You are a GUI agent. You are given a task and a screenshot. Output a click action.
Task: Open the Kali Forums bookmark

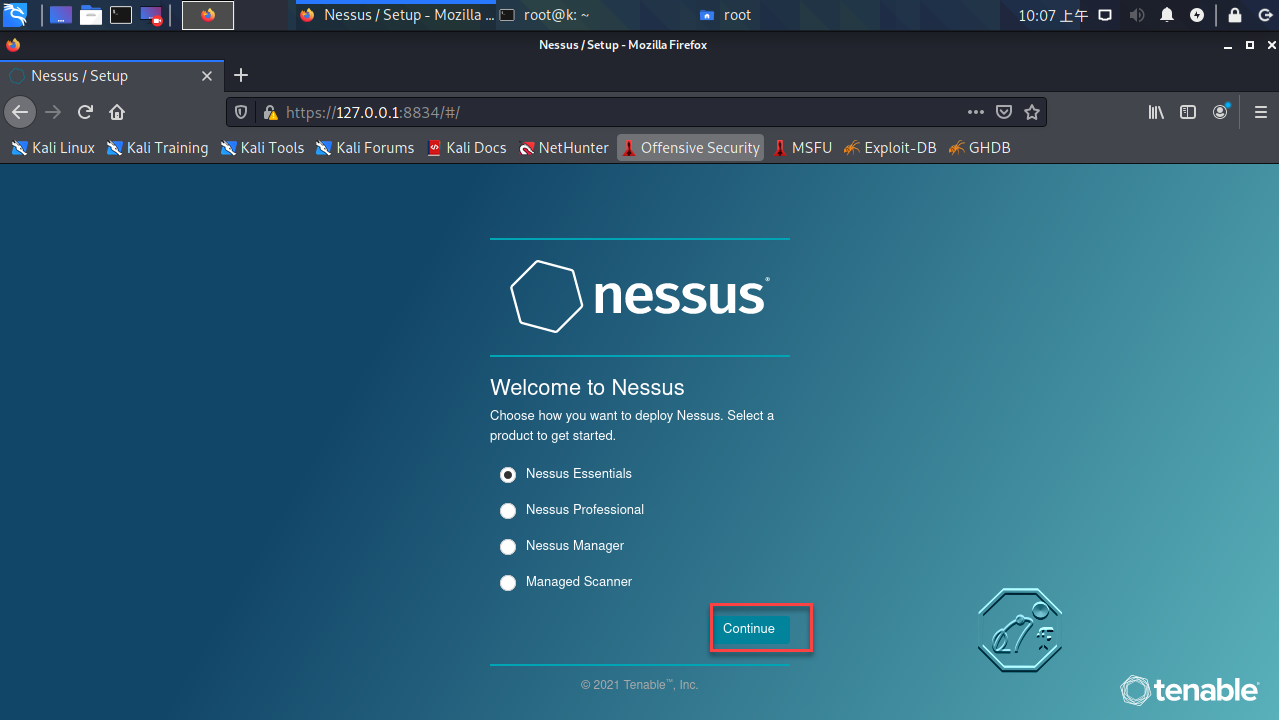(365, 148)
